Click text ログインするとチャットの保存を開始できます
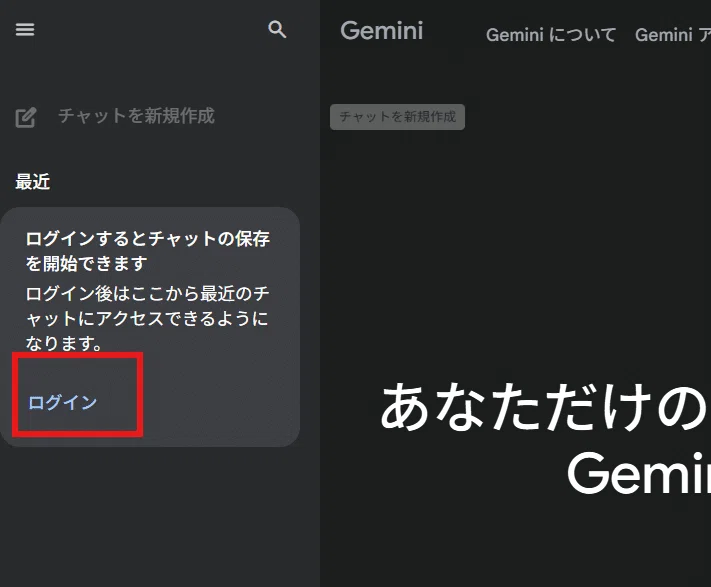Screen dimensions: 711x587 pos(147,251)
